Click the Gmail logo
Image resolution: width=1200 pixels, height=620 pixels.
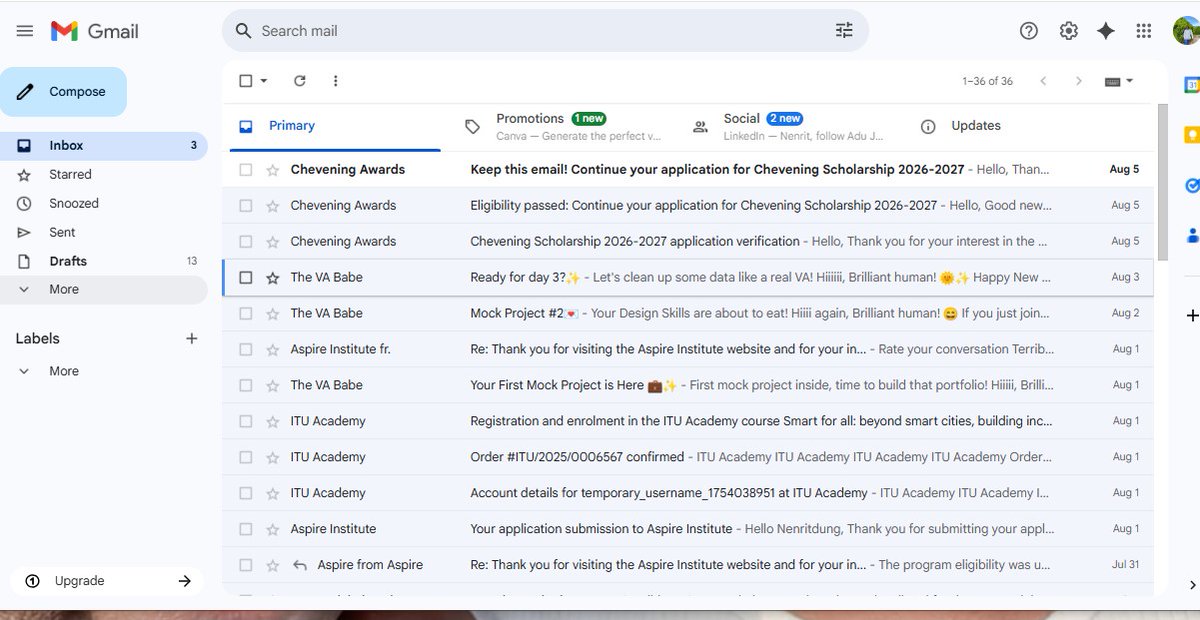[x=95, y=31]
